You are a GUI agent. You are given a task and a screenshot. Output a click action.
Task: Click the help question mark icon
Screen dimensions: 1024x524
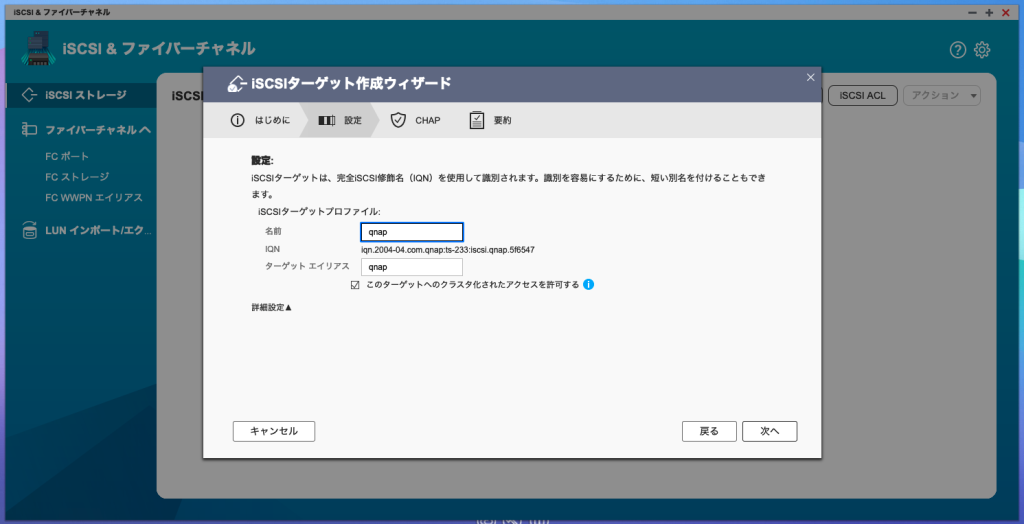click(958, 50)
